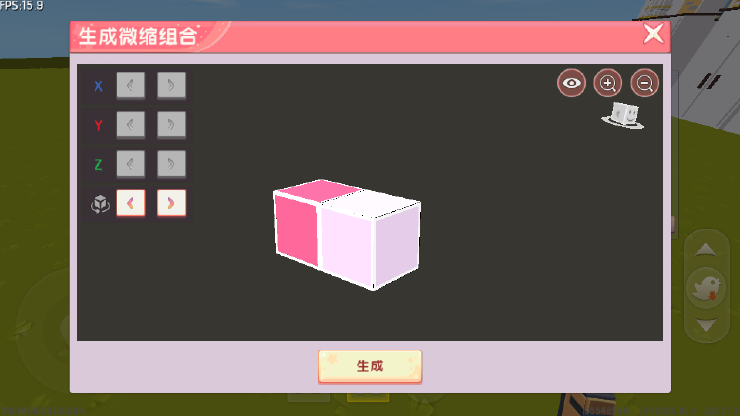Screen dimensions: 740x416
Task: Zoom out with the magnifier minus icon
Action: pyautogui.click(x=644, y=83)
